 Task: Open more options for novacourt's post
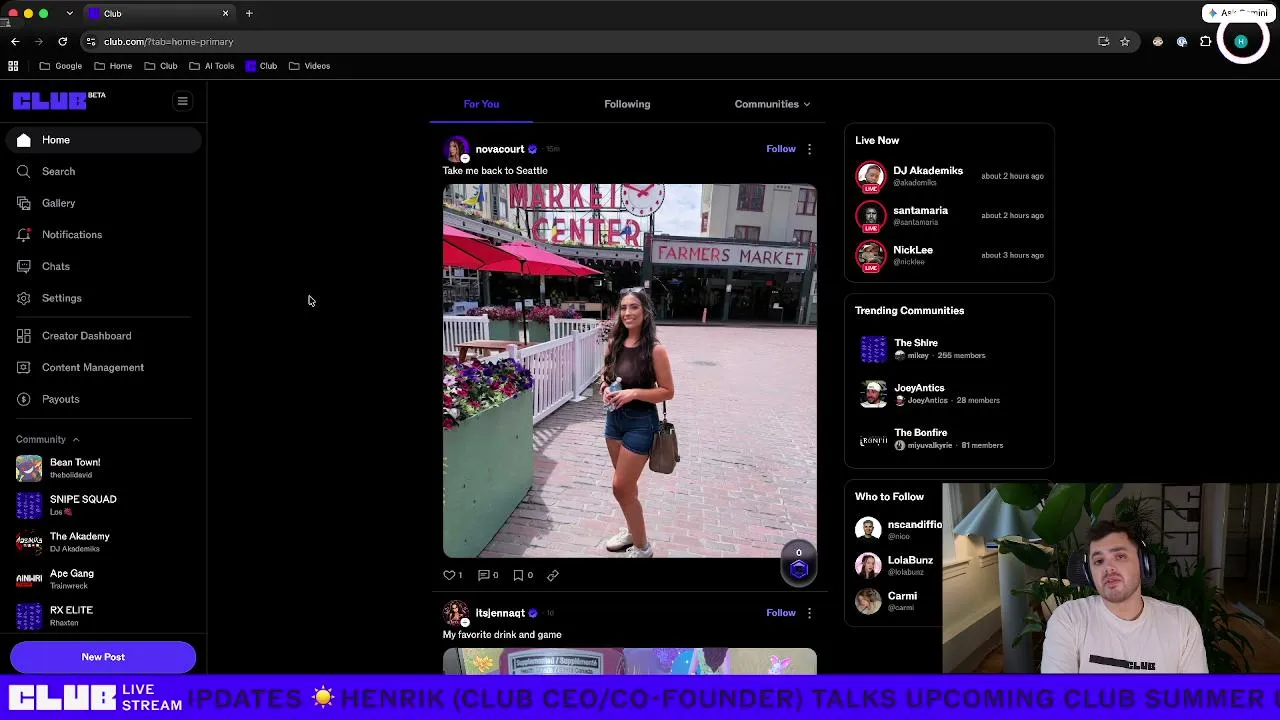click(x=809, y=149)
